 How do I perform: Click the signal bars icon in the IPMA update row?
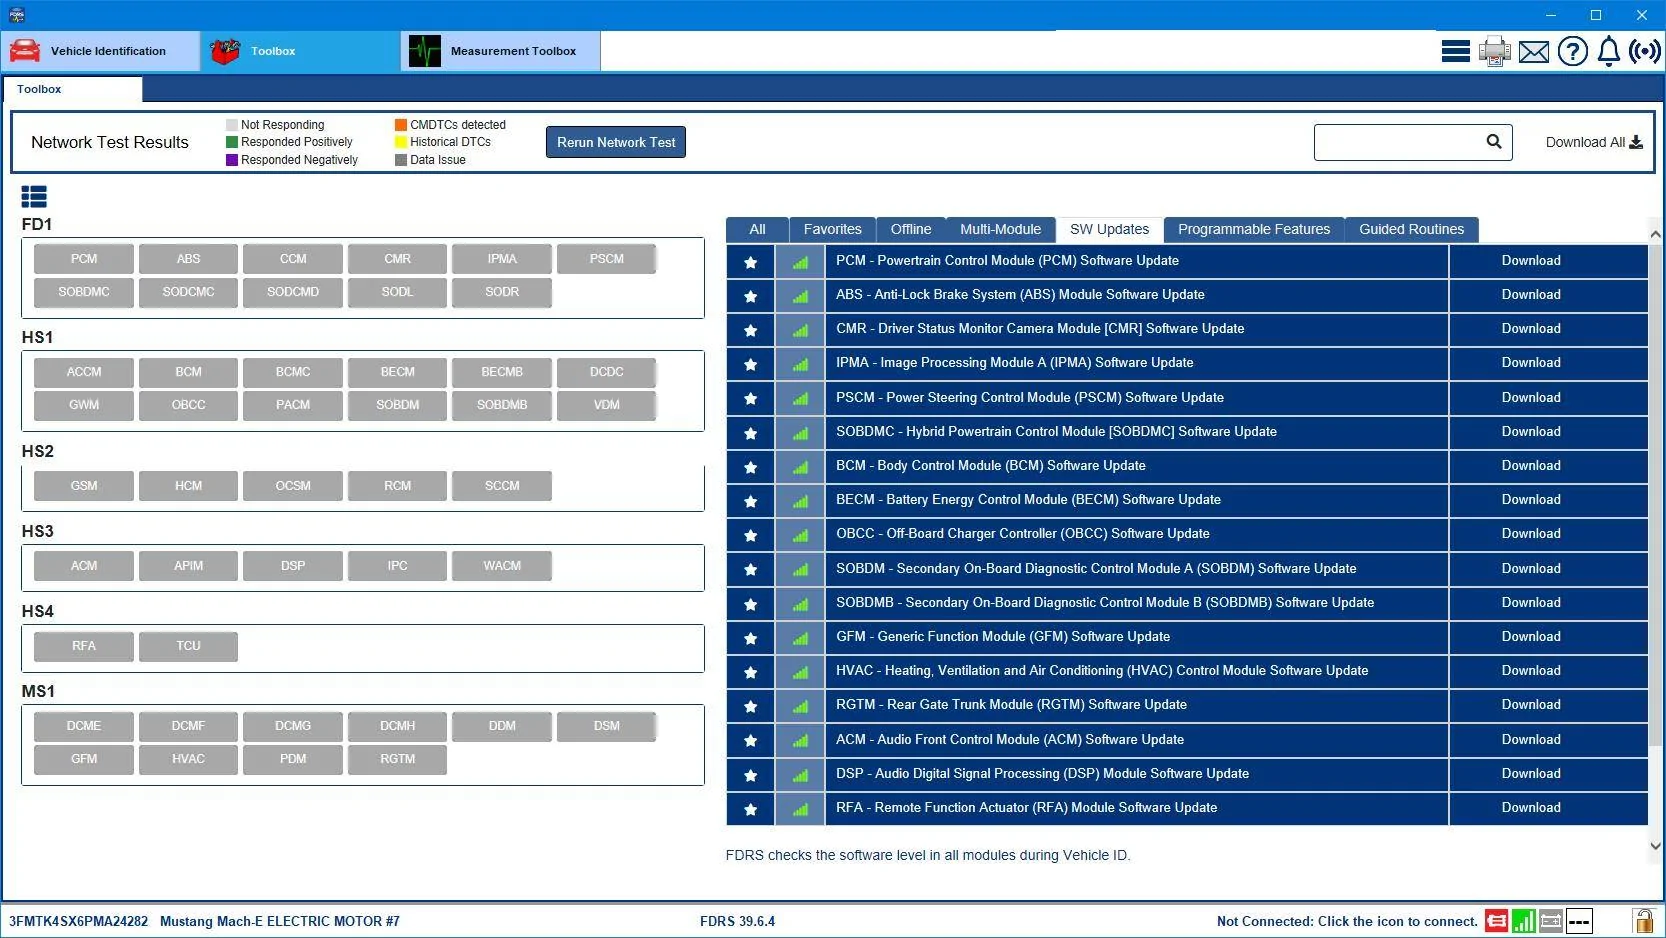(x=800, y=364)
